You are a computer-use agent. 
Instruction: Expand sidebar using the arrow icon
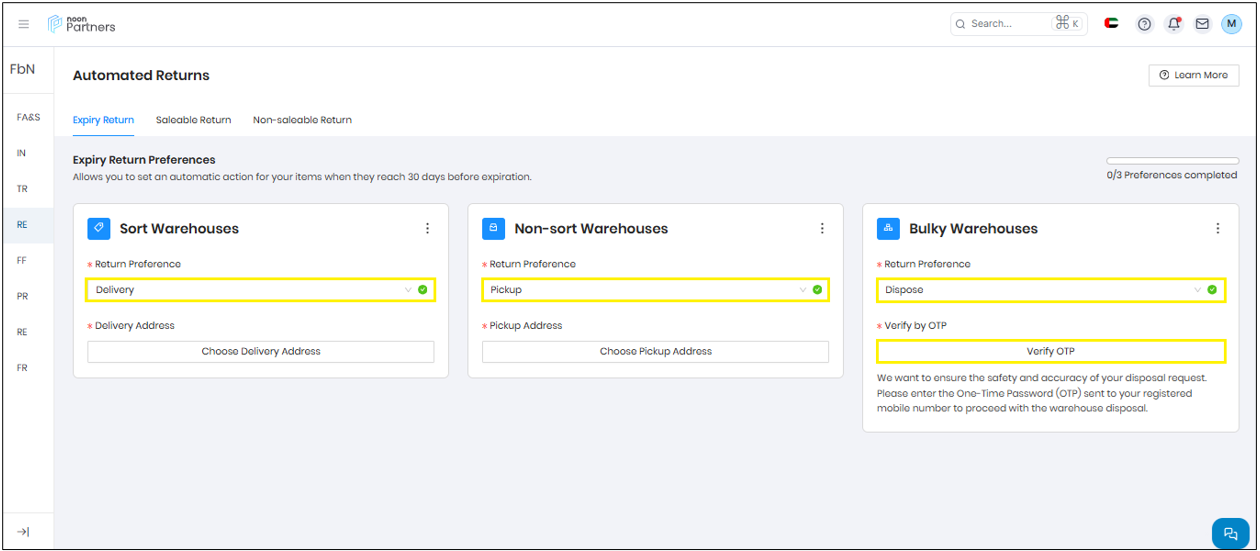[24, 532]
